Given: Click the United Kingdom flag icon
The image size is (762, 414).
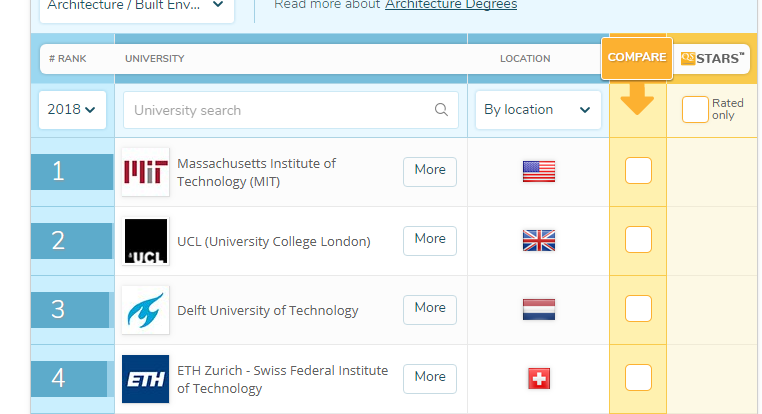Looking at the screenshot, I should (x=538, y=241).
